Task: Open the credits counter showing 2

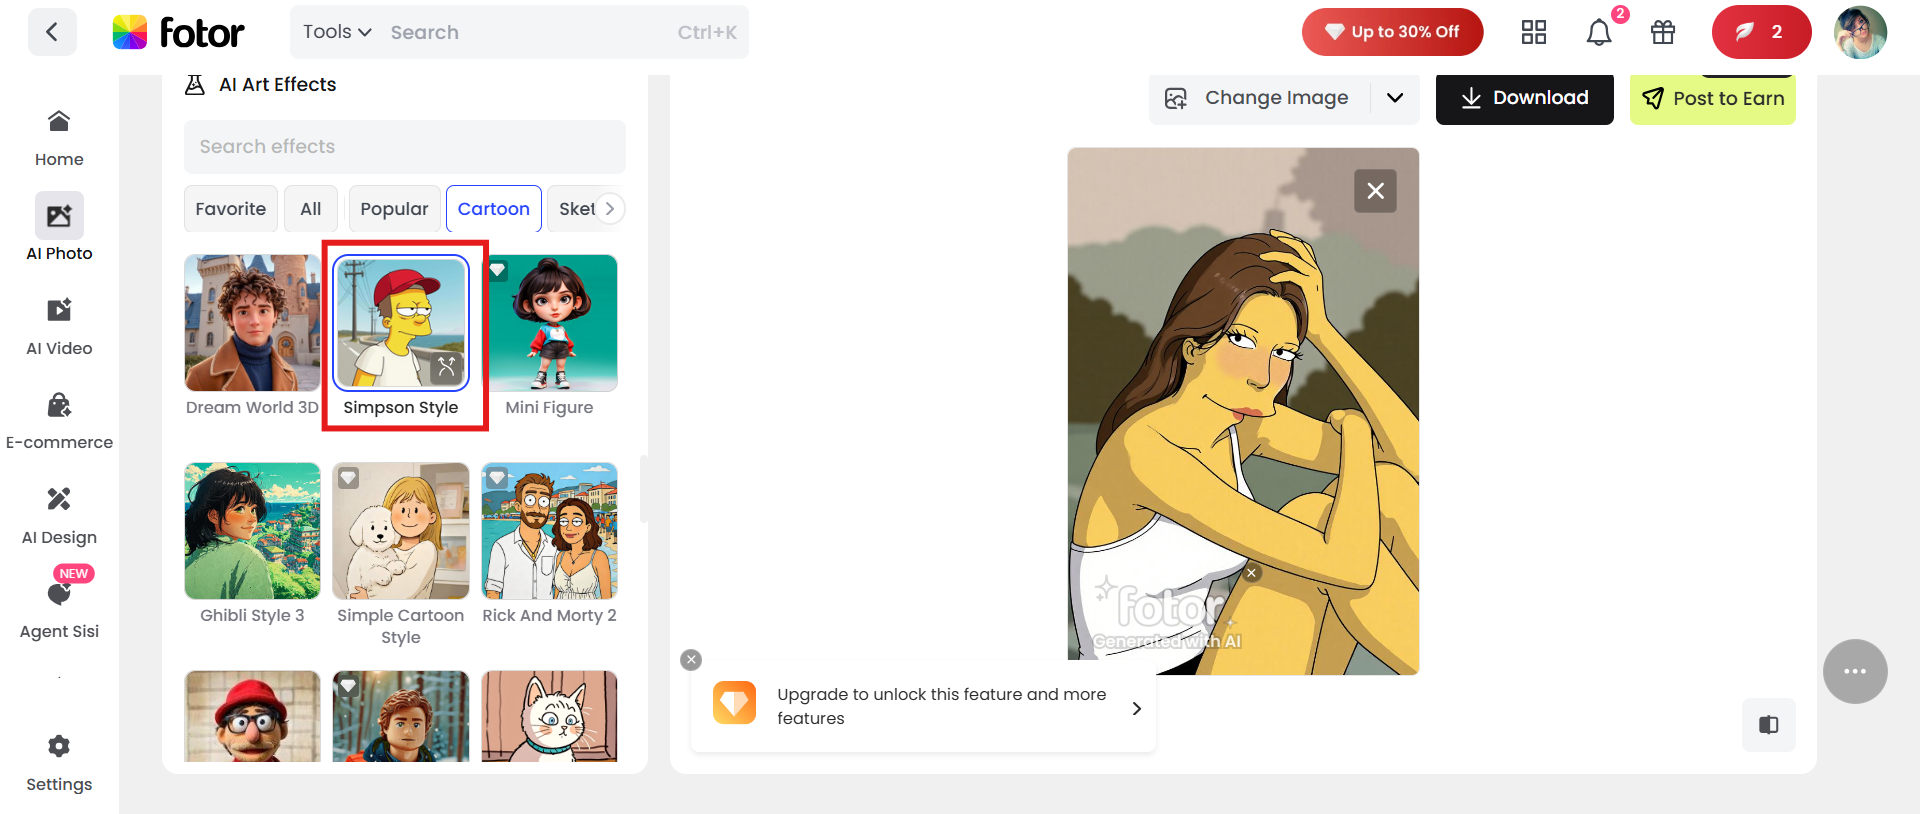Action: click(1761, 32)
